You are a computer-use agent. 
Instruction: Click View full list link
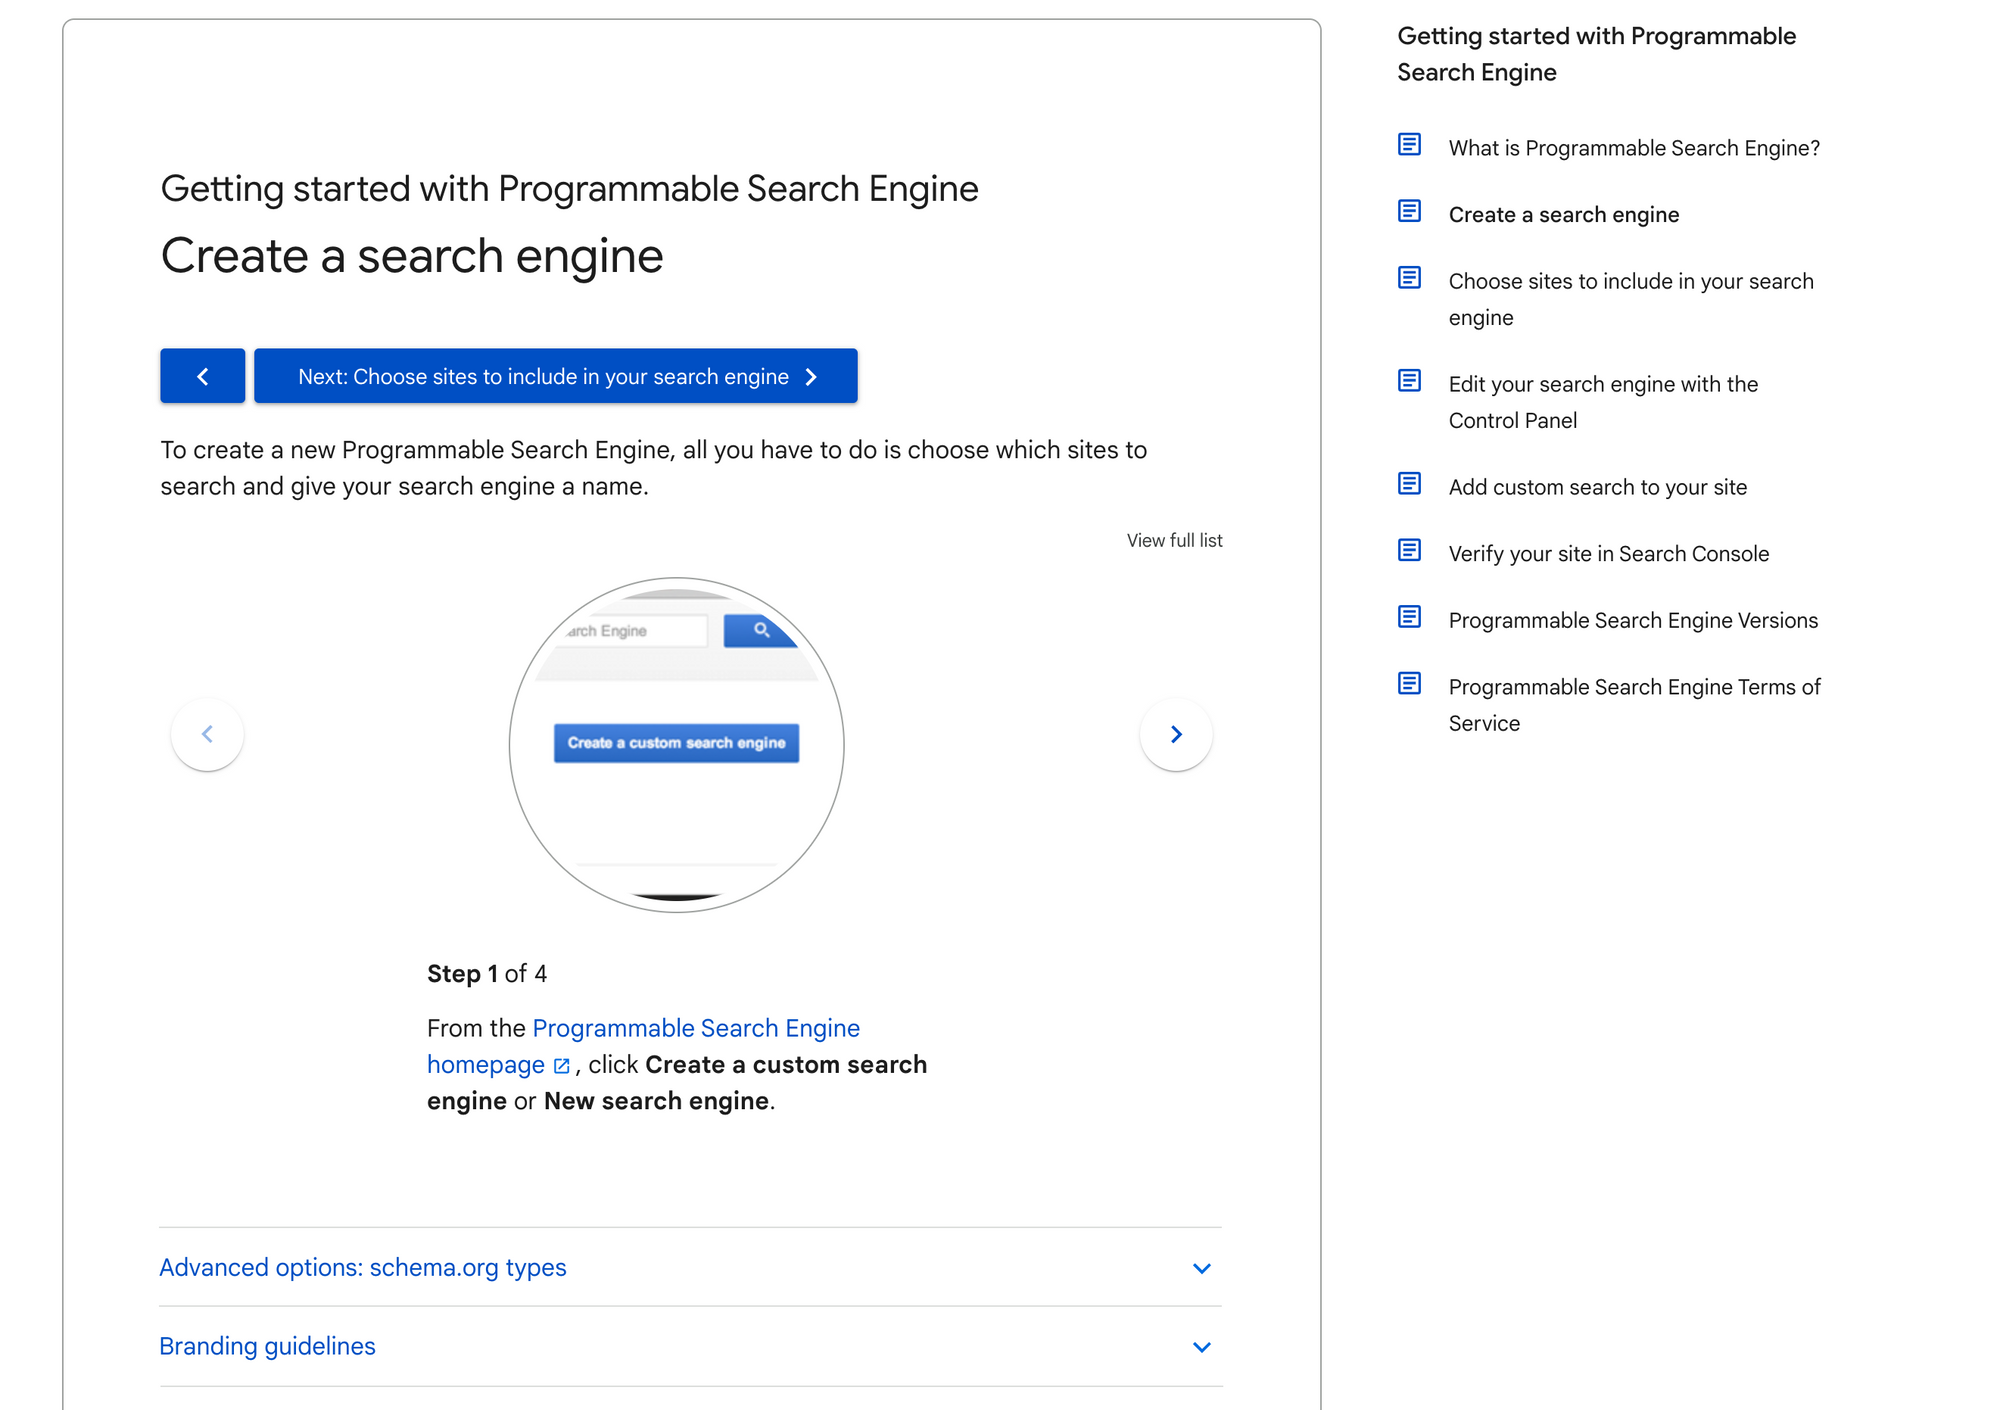point(1174,540)
